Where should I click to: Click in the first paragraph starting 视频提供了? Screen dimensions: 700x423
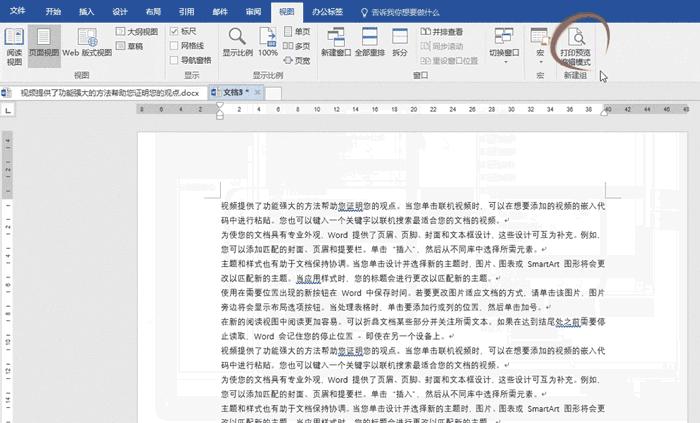click(x=413, y=213)
